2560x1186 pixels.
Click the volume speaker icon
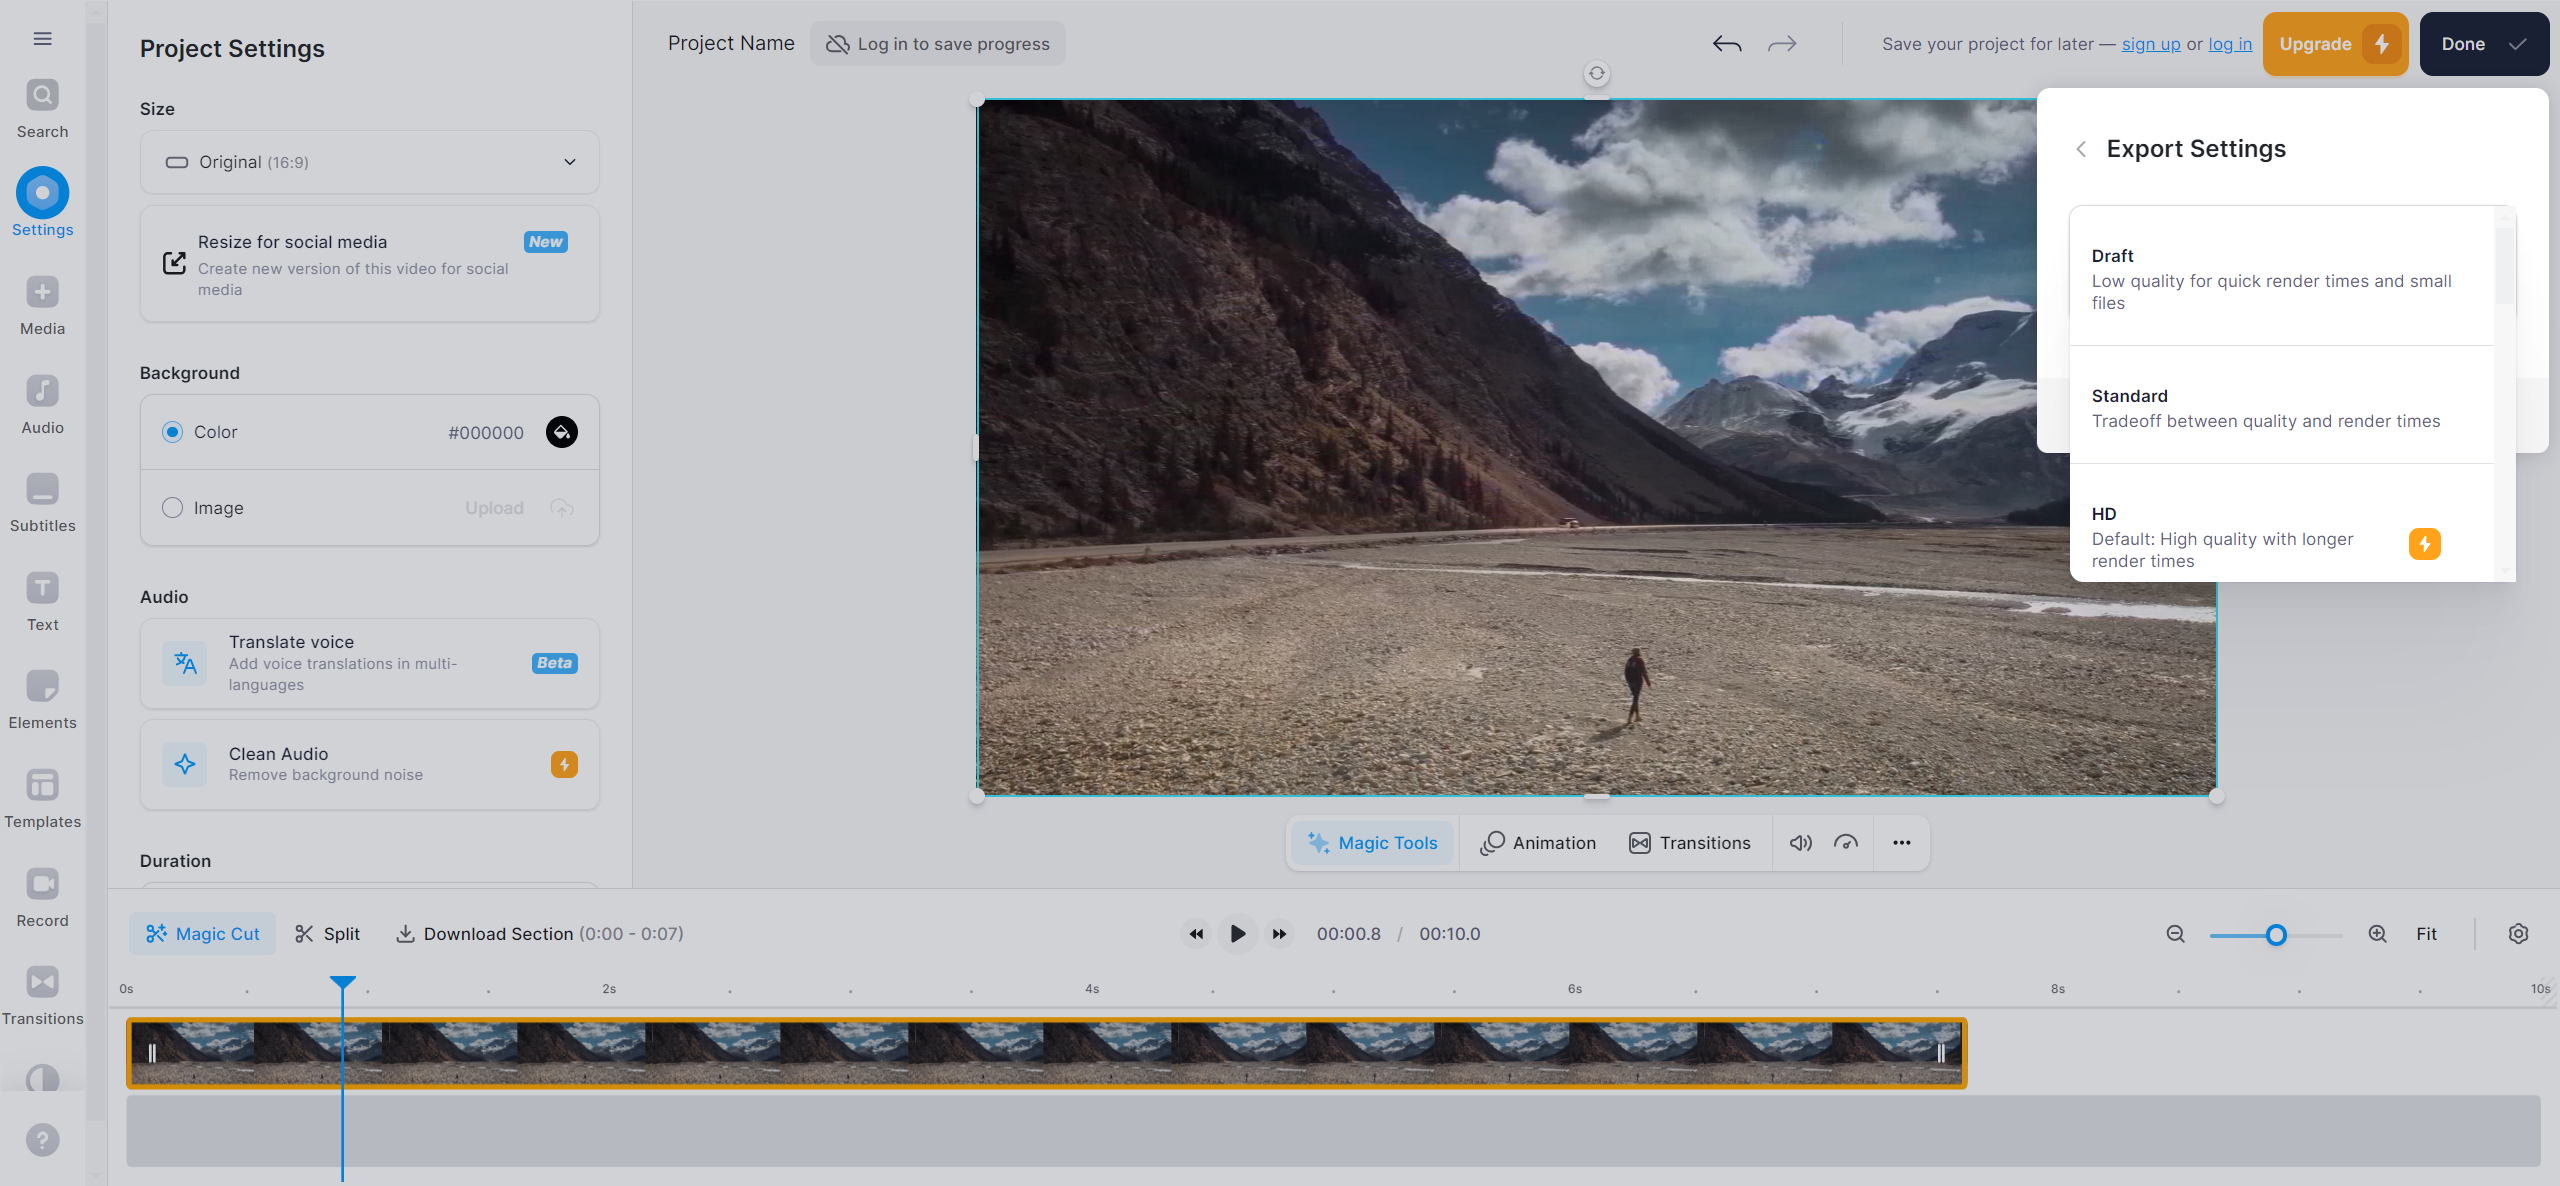pos(1800,843)
